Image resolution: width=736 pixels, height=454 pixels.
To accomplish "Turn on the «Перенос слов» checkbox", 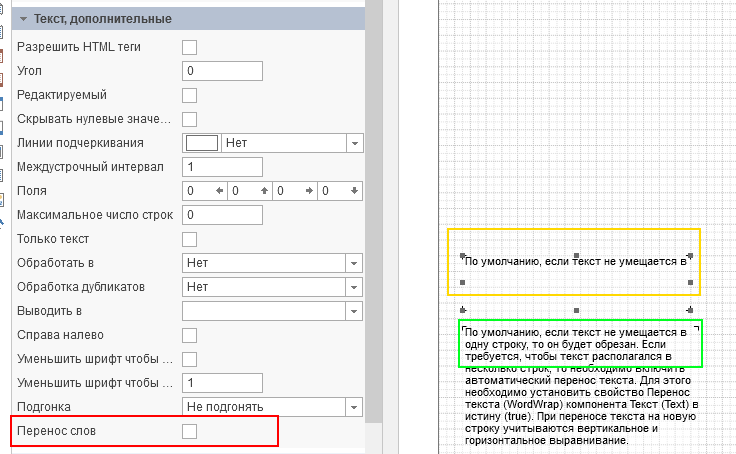I will (x=189, y=431).
